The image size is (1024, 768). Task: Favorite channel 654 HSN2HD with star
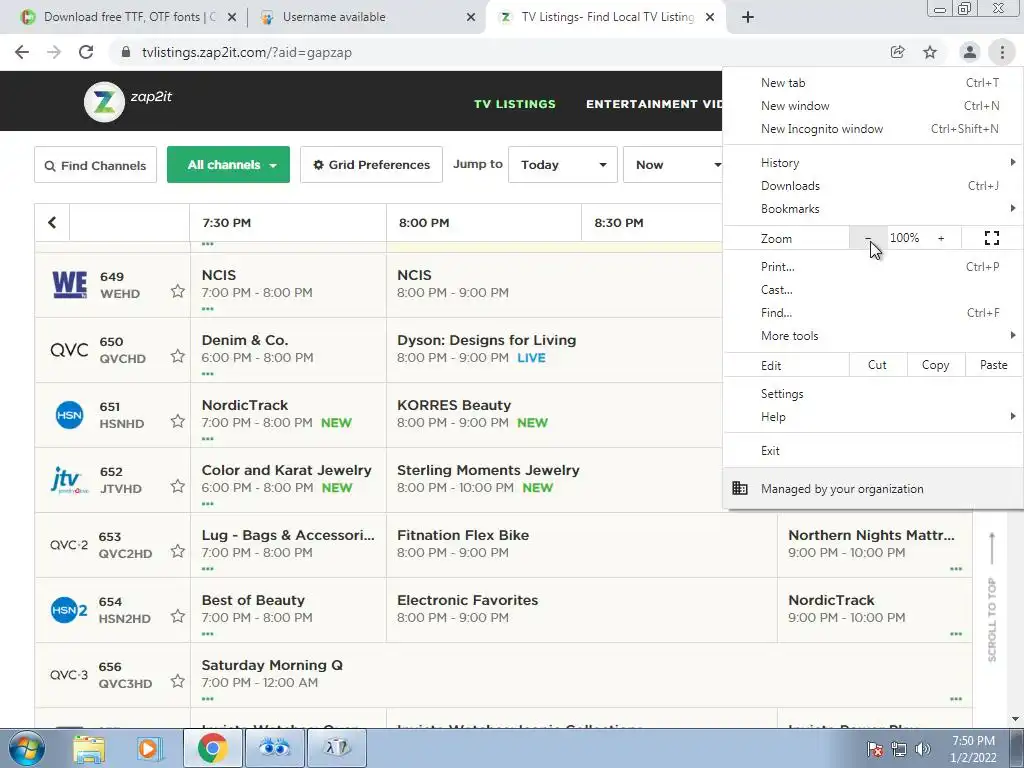tap(178, 616)
